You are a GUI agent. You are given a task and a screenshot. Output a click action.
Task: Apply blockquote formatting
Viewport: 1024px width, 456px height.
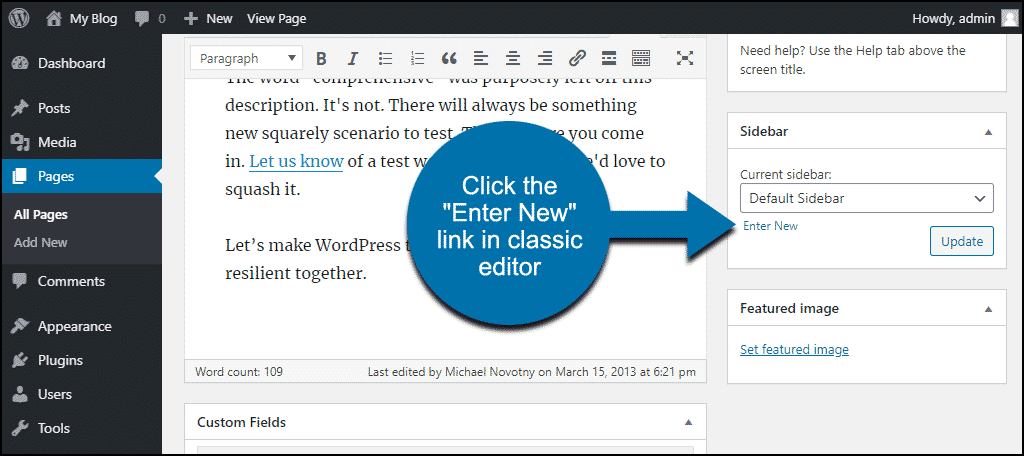click(449, 58)
